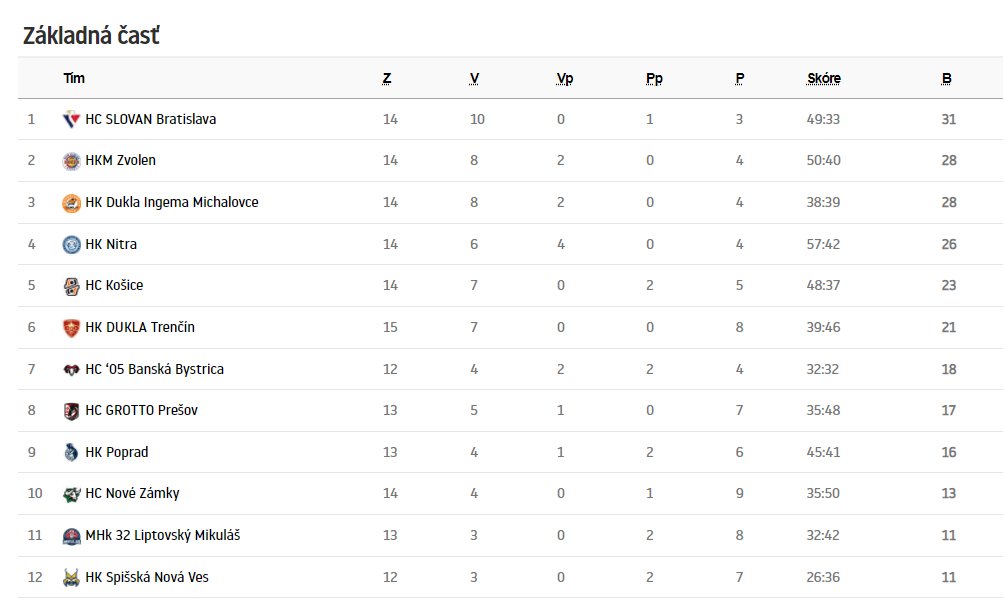Click the Tím column header
This screenshot has height=614, width=1005.
pos(74,78)
